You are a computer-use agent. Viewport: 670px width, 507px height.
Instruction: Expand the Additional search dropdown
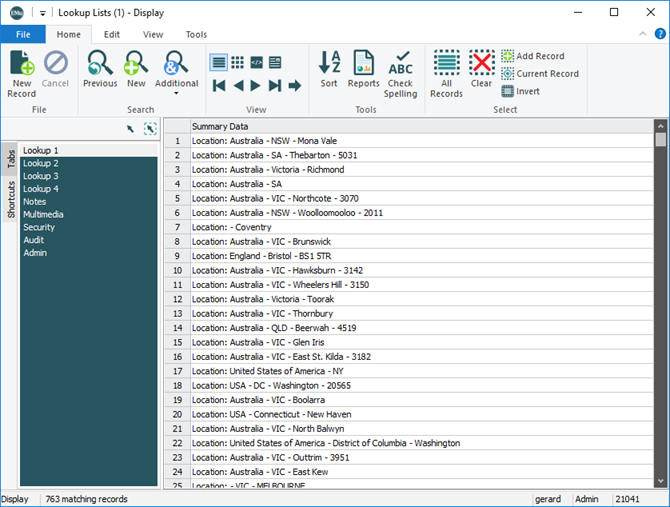(176, 93)
